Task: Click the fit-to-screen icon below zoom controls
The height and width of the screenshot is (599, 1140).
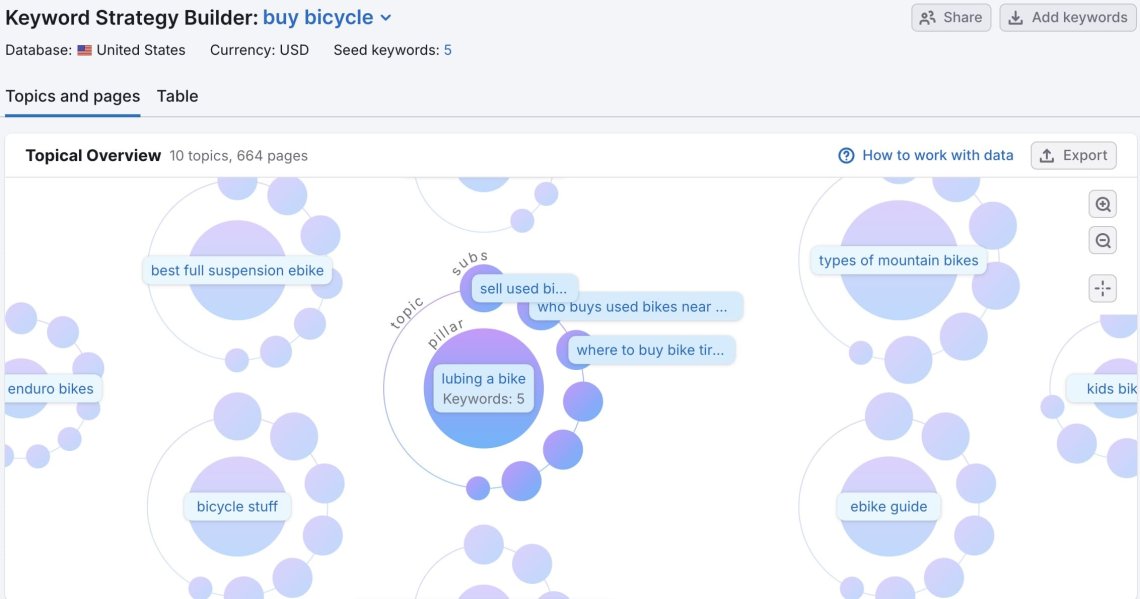Action: (1102, 288)
